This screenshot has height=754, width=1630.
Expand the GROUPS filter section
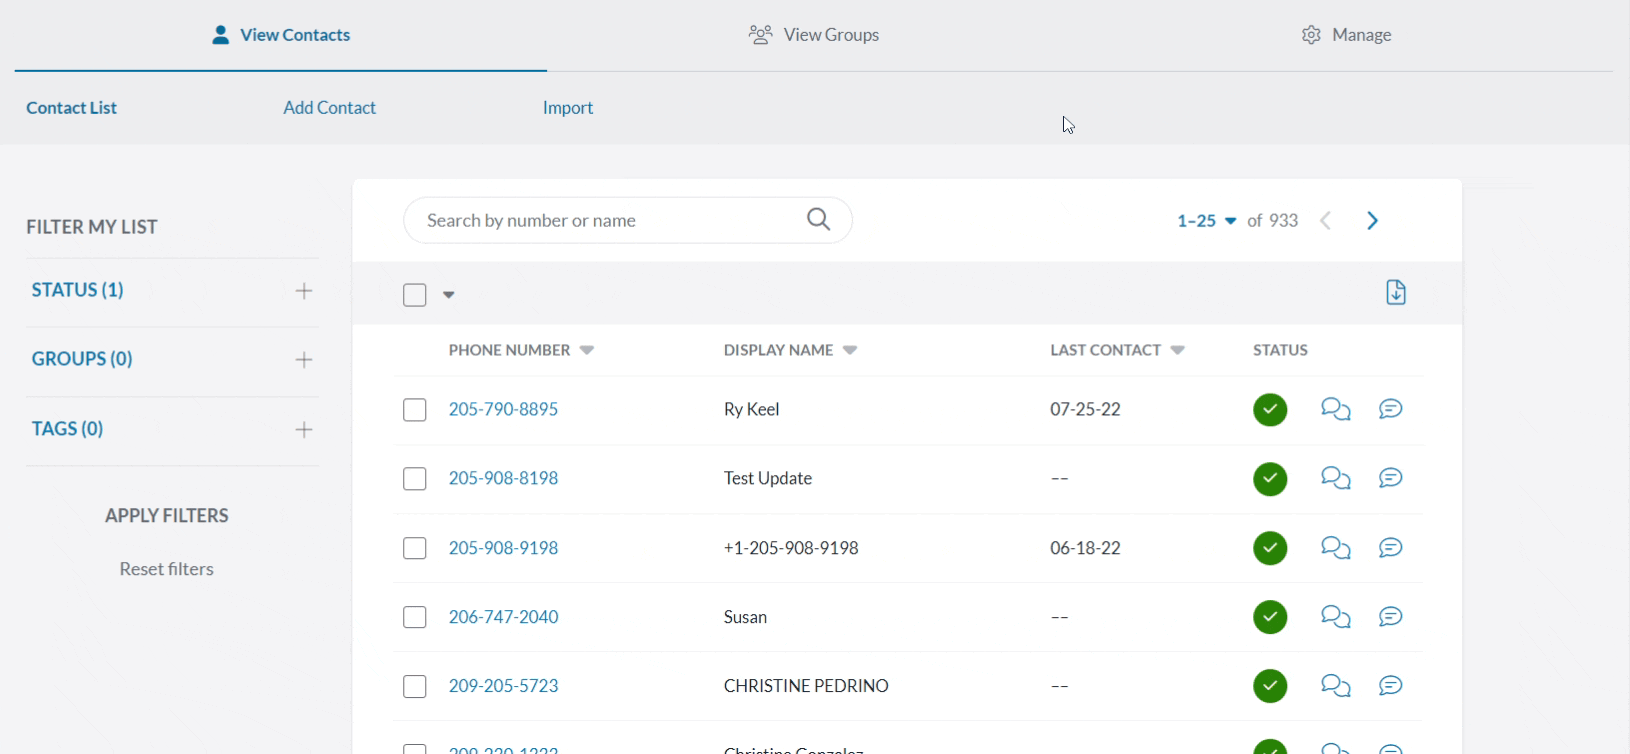click(x=304, y=360)
